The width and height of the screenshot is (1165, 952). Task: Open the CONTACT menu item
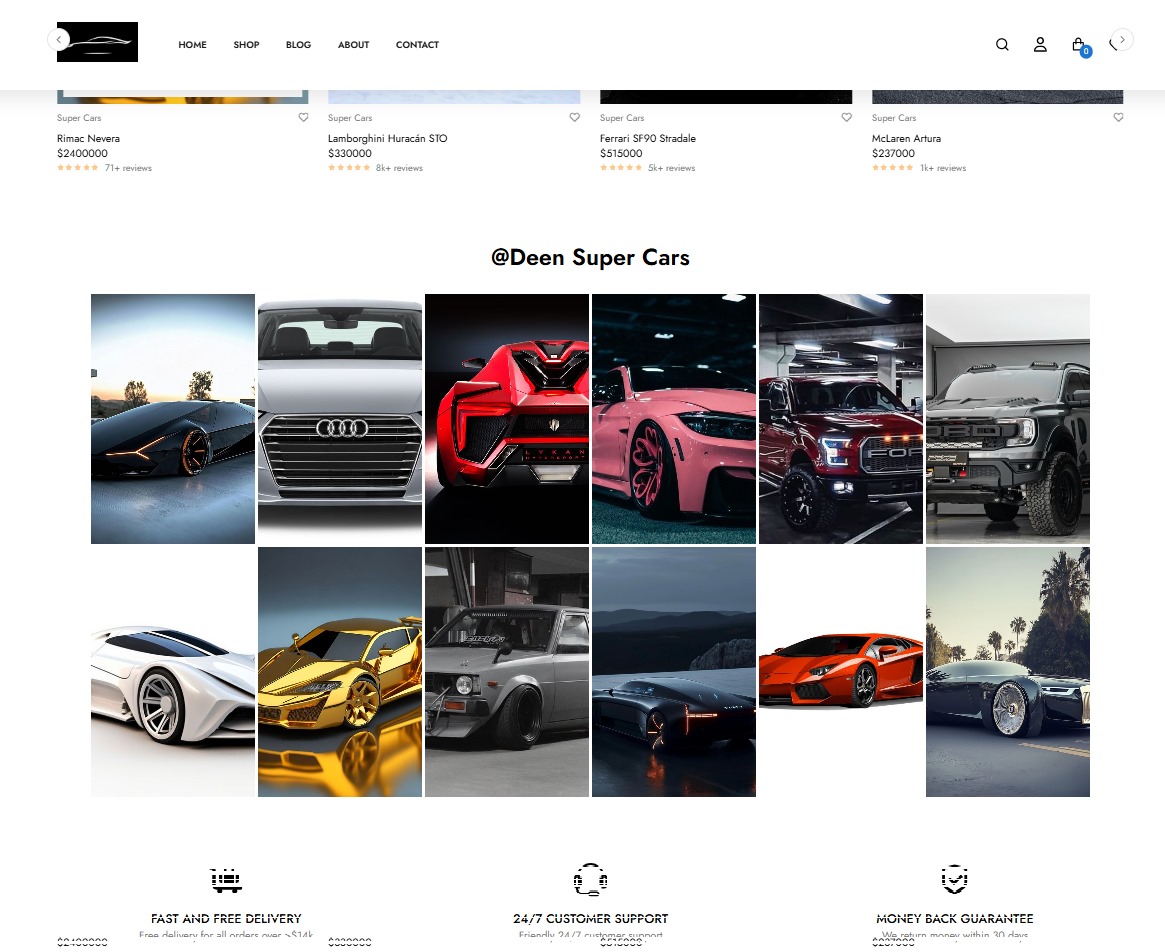418,45
